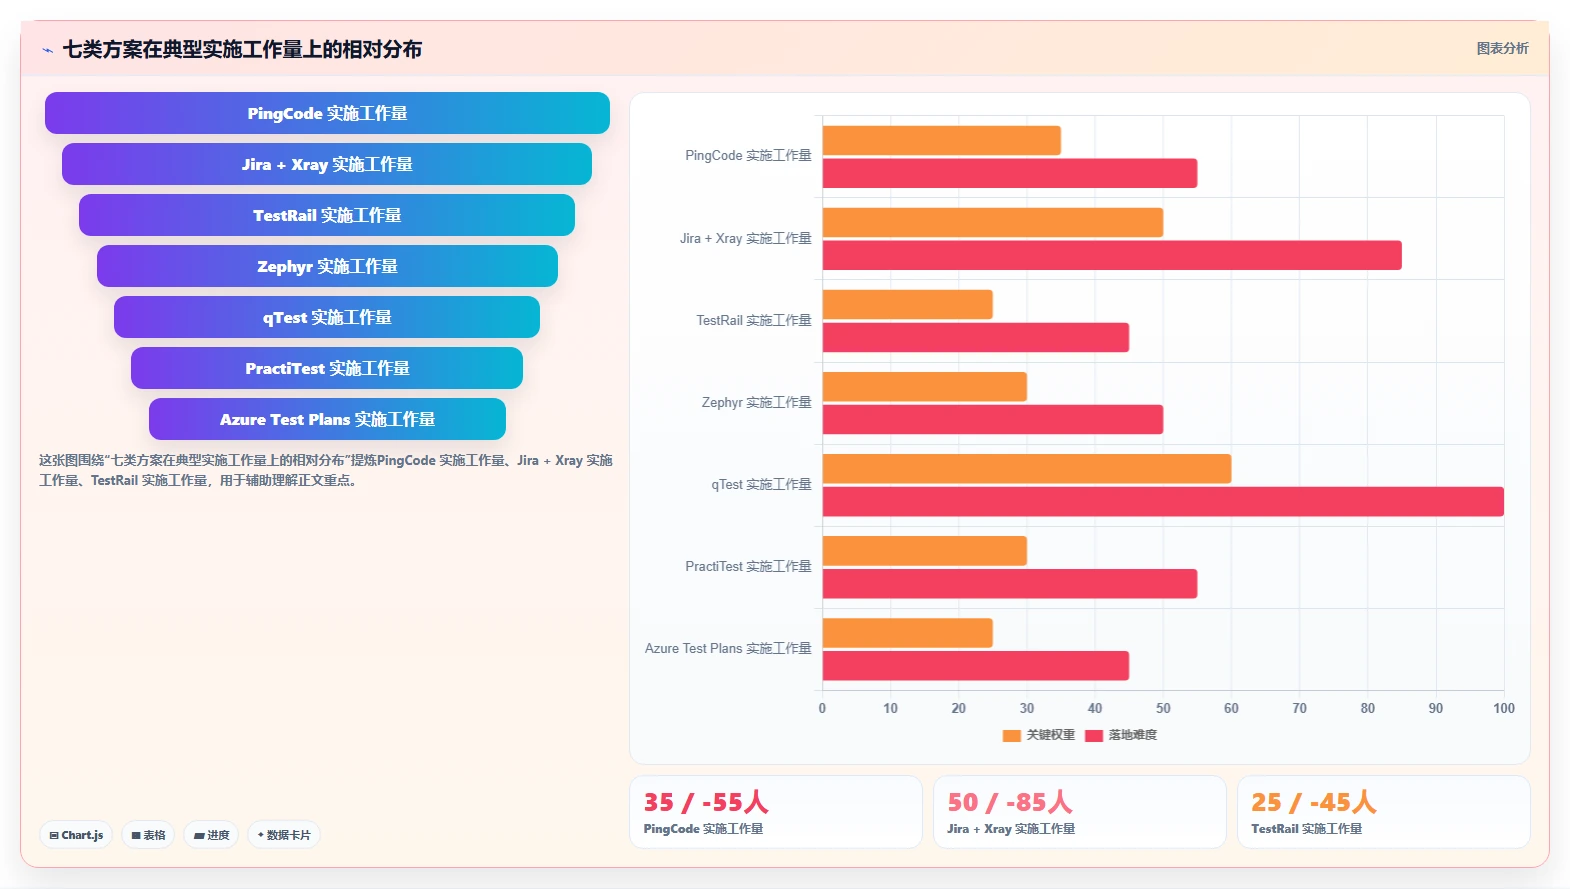The height and width of the screenshot is (889, 1570).
Task: Toggle the 关键权重 legend swatch
Action: [1011, 735]
